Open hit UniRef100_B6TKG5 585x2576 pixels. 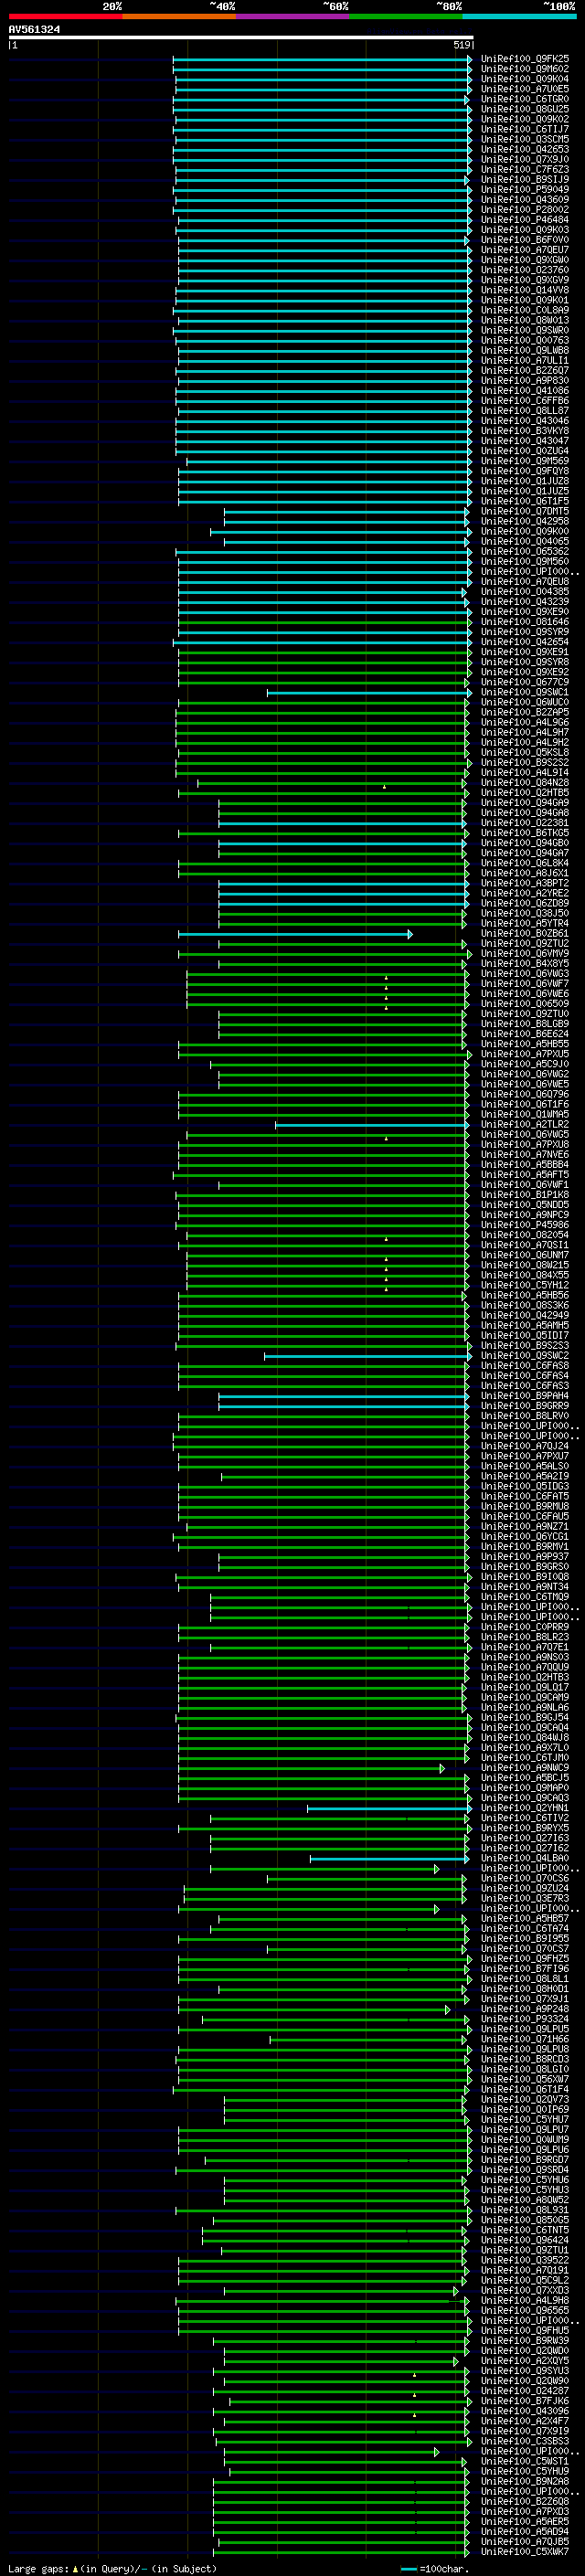point(525,833)
